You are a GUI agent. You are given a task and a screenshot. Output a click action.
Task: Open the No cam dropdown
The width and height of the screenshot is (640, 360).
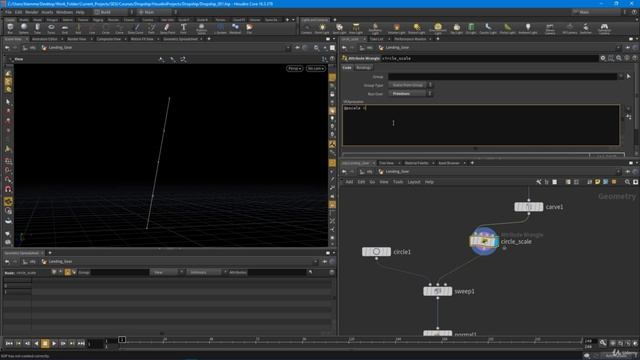point(316,68)
